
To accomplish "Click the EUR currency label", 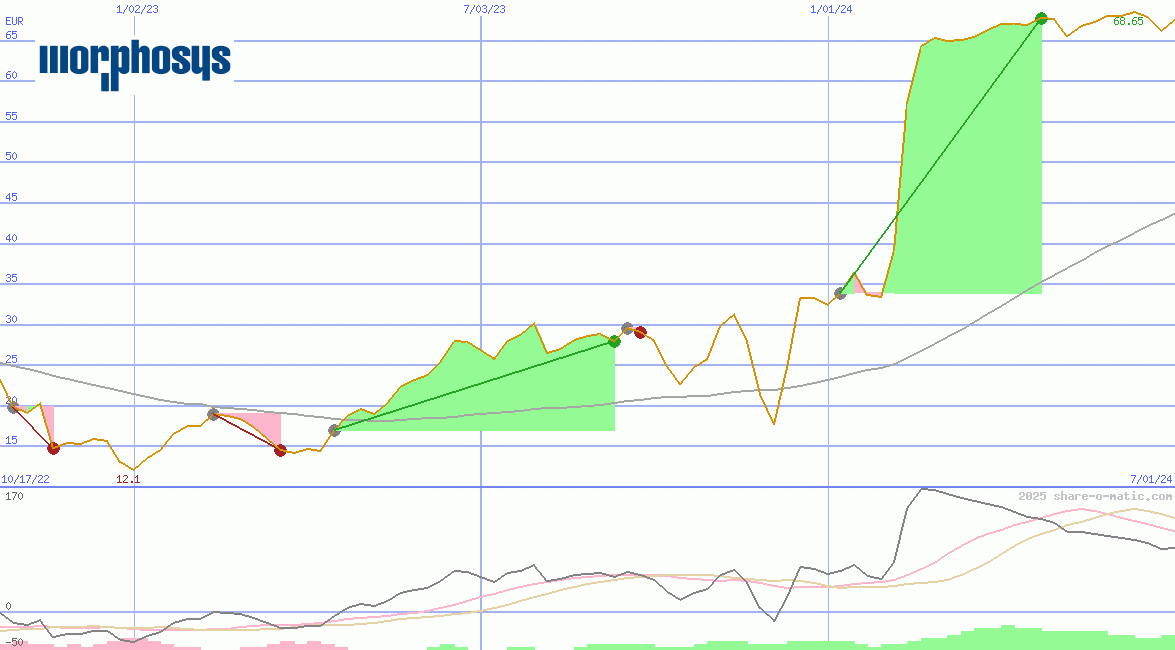I will pyautogui.click(x=13, y=20).
